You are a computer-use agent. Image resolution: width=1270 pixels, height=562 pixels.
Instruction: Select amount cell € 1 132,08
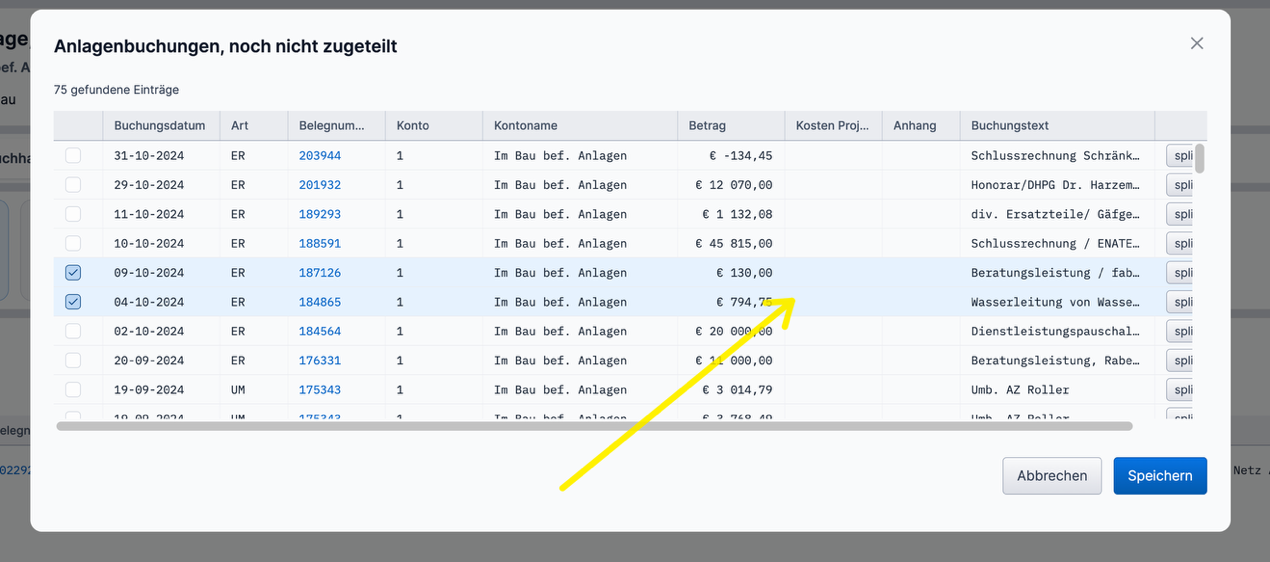pyautogui.click(x=731, y=214)
